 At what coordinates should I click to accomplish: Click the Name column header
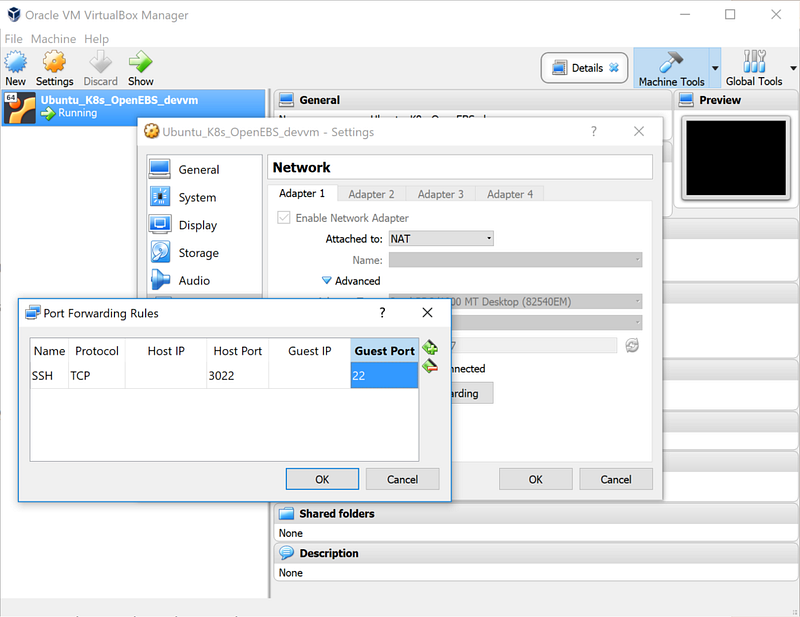(49, 351)
